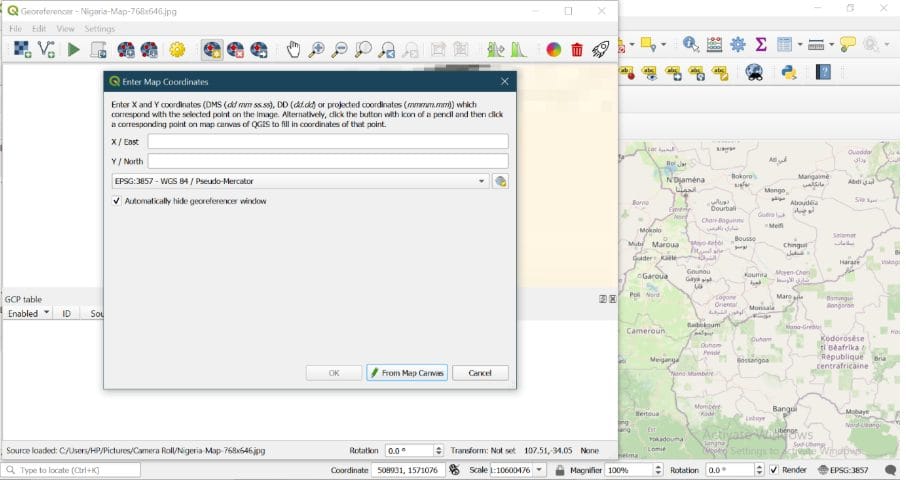906x482 pixels.
Task: Toggle Automatically hide georeferencer window checkbox
Action: tap(117, 201)
